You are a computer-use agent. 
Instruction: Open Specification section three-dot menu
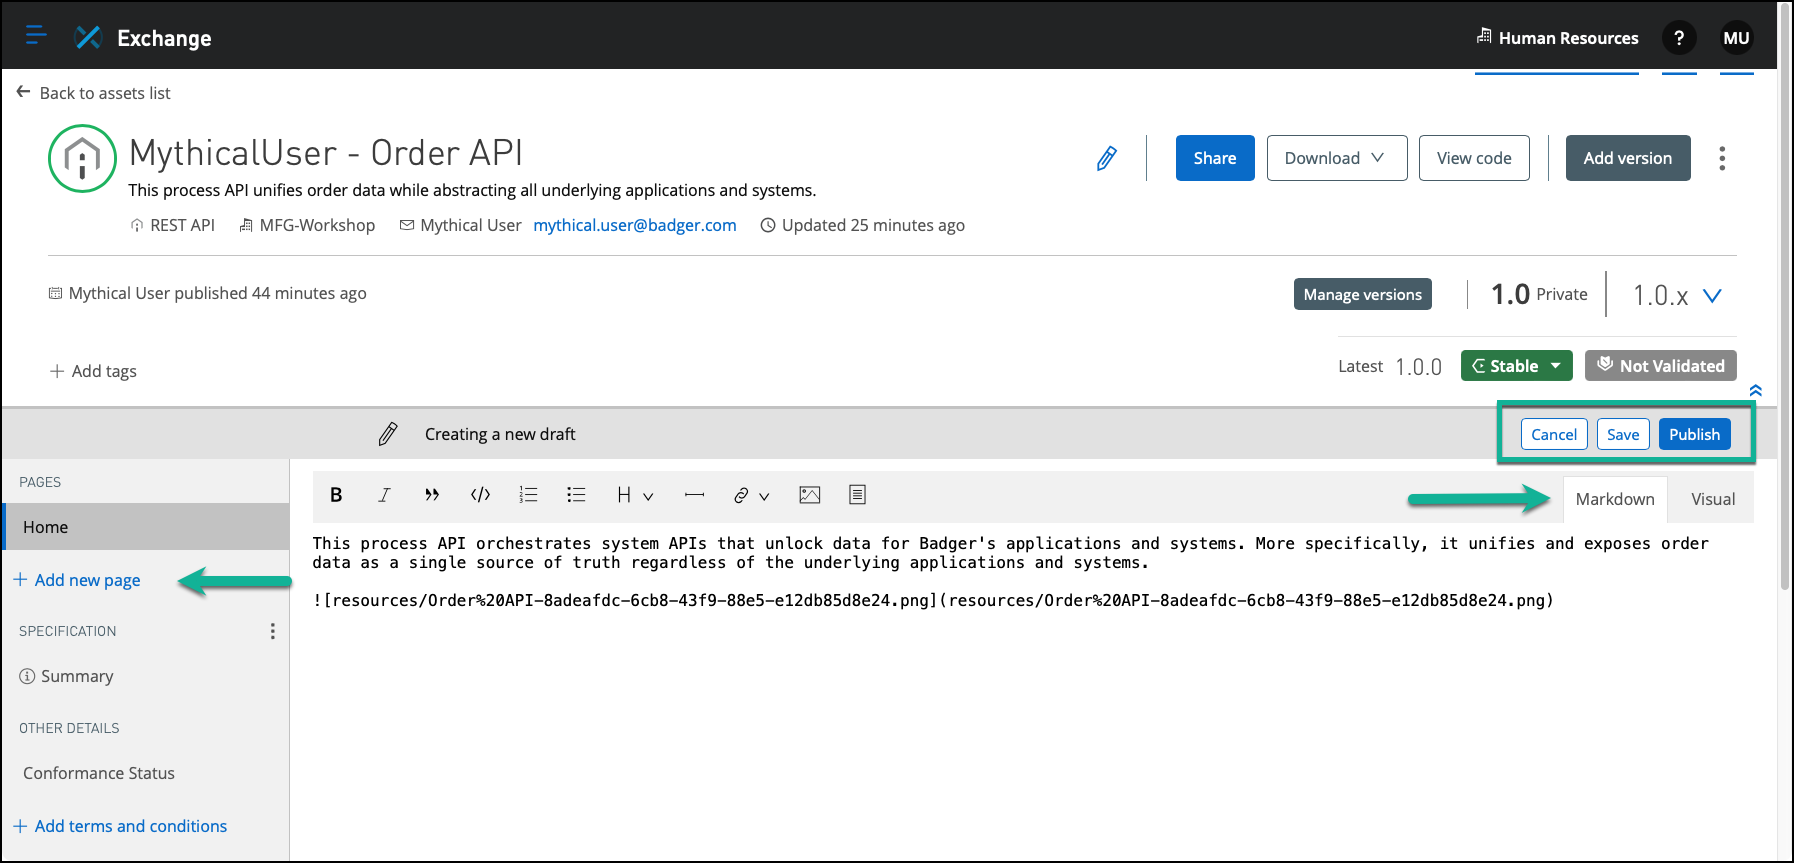pyautogui.click(x=272, y=631)
